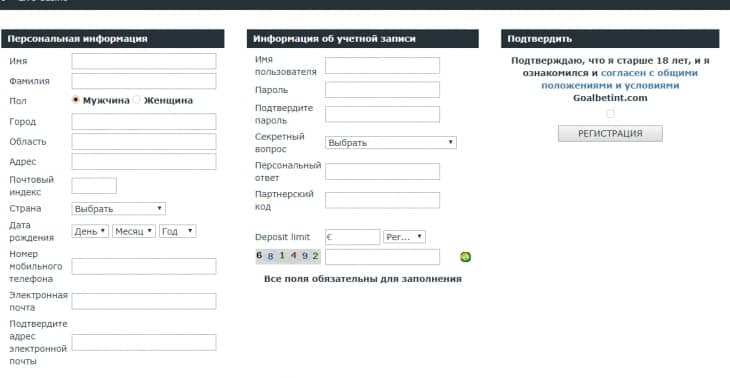Focus the captcha code input field
Image resolution: width=730 pixels, height=378 pixels.
[382, 256]
